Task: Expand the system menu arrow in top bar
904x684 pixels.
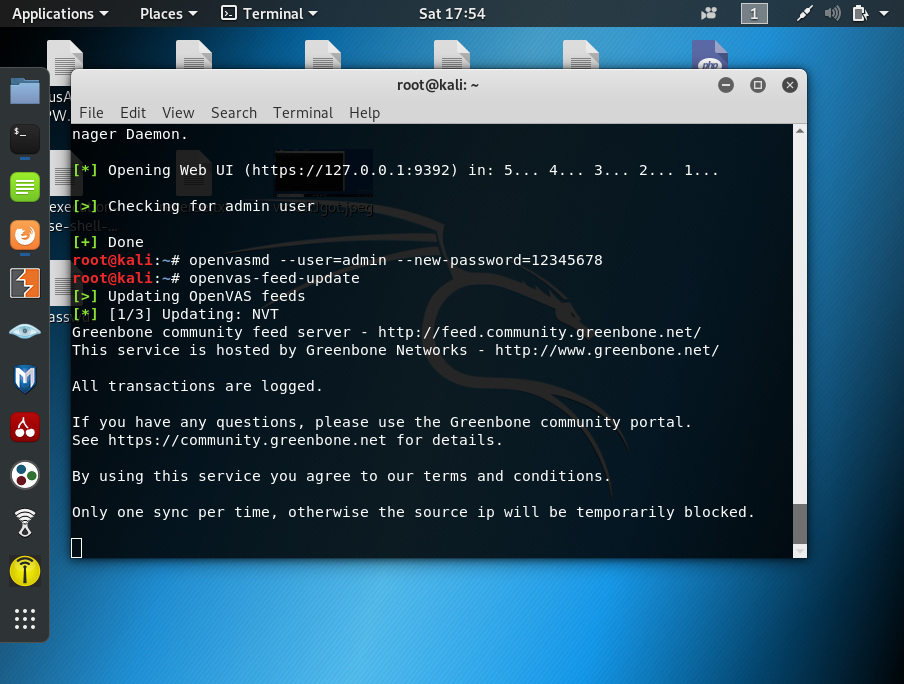Action: tap(884, 13)
